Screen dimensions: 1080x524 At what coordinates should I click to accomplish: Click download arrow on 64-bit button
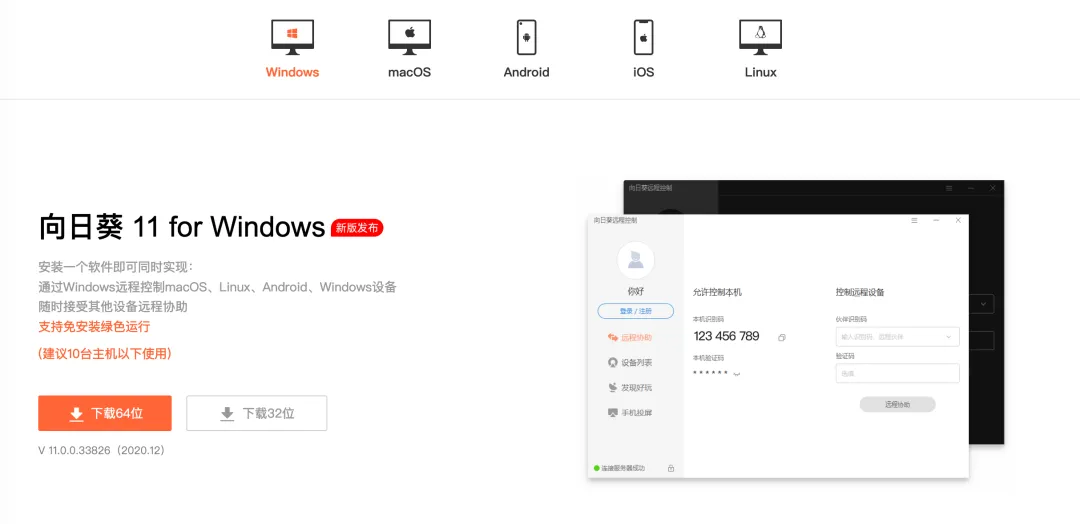[76, 414]
